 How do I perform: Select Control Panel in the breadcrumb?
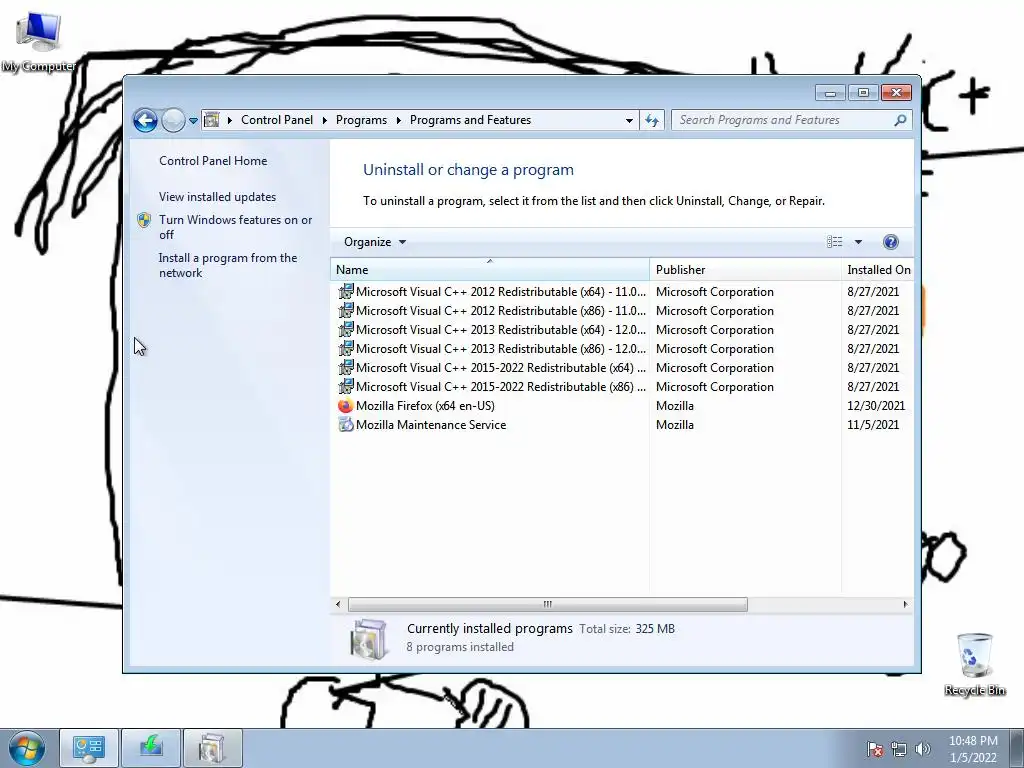277,120
